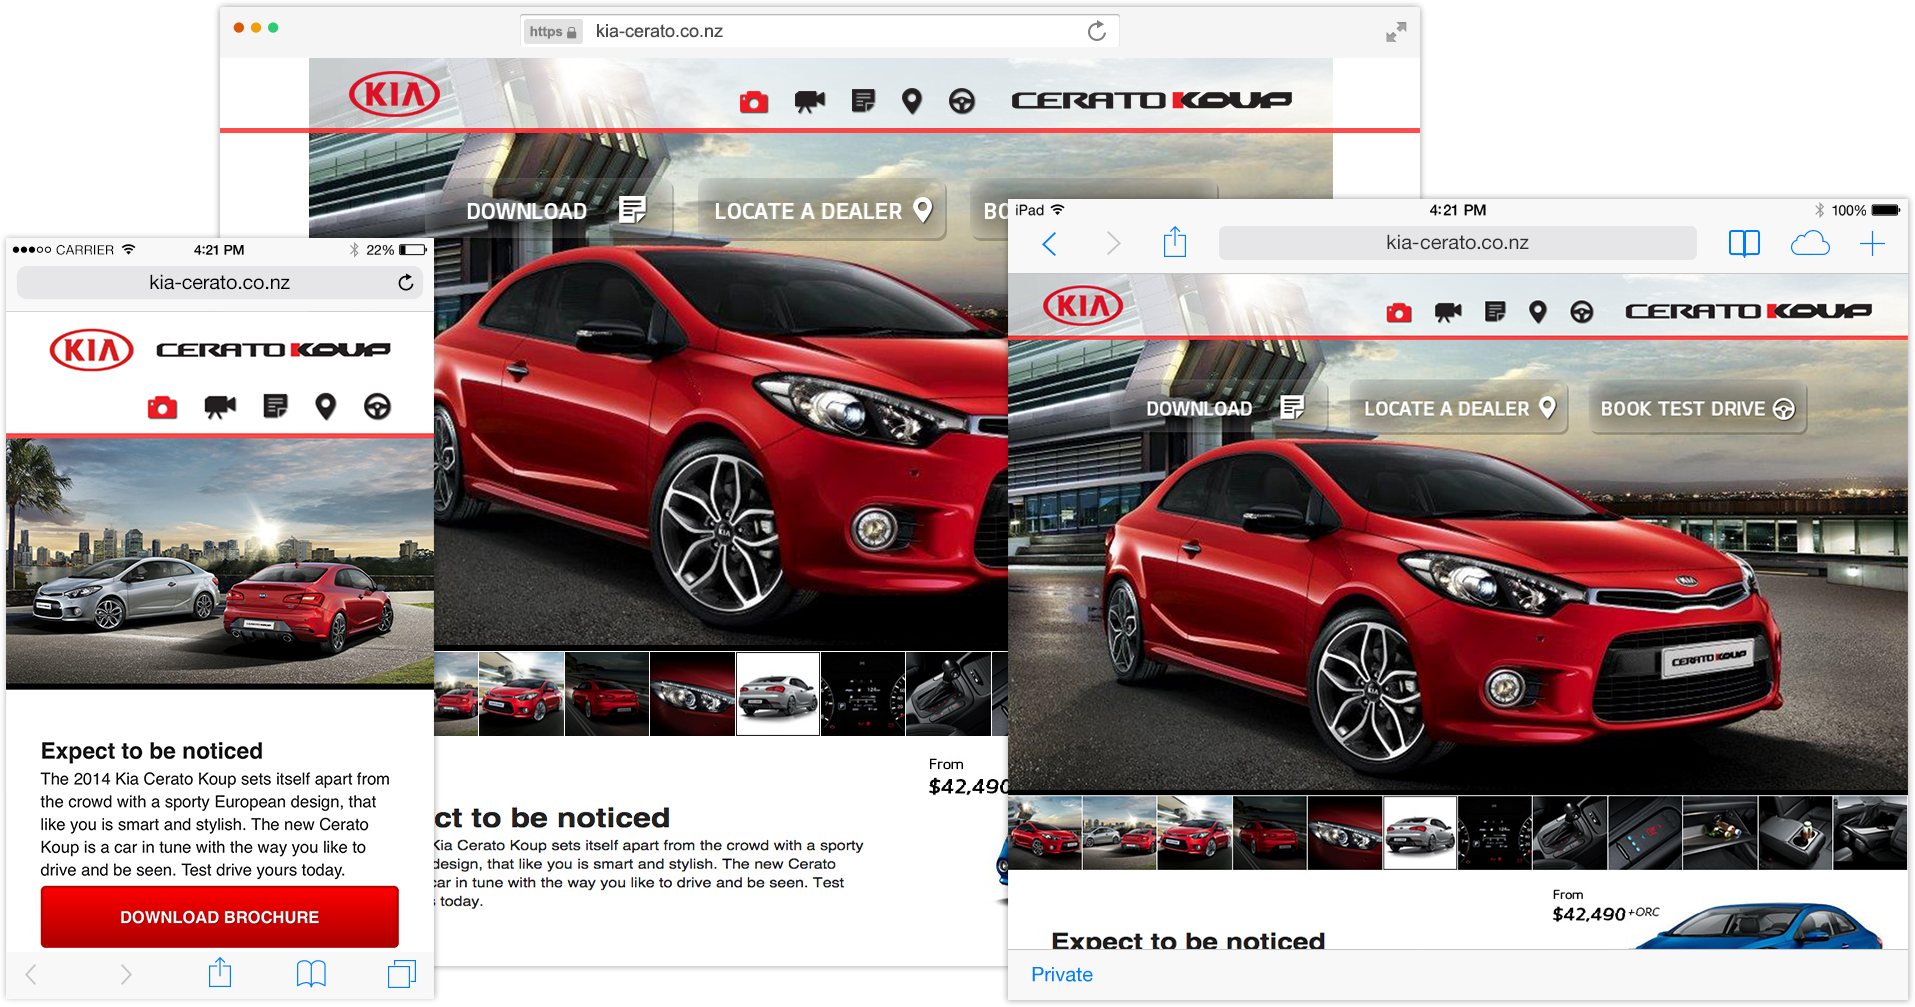The width and height of the screenshot is (1915, 1007).
Task: Click the Kia logo in desktop browser window
Action: 394,95
